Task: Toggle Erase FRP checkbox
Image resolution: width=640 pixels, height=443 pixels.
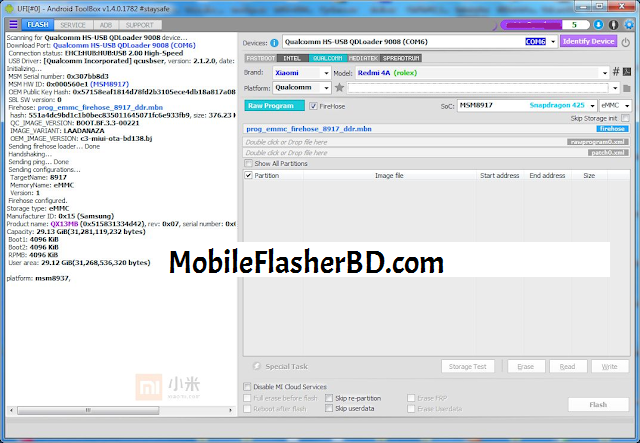Action: tap(411, 398)
